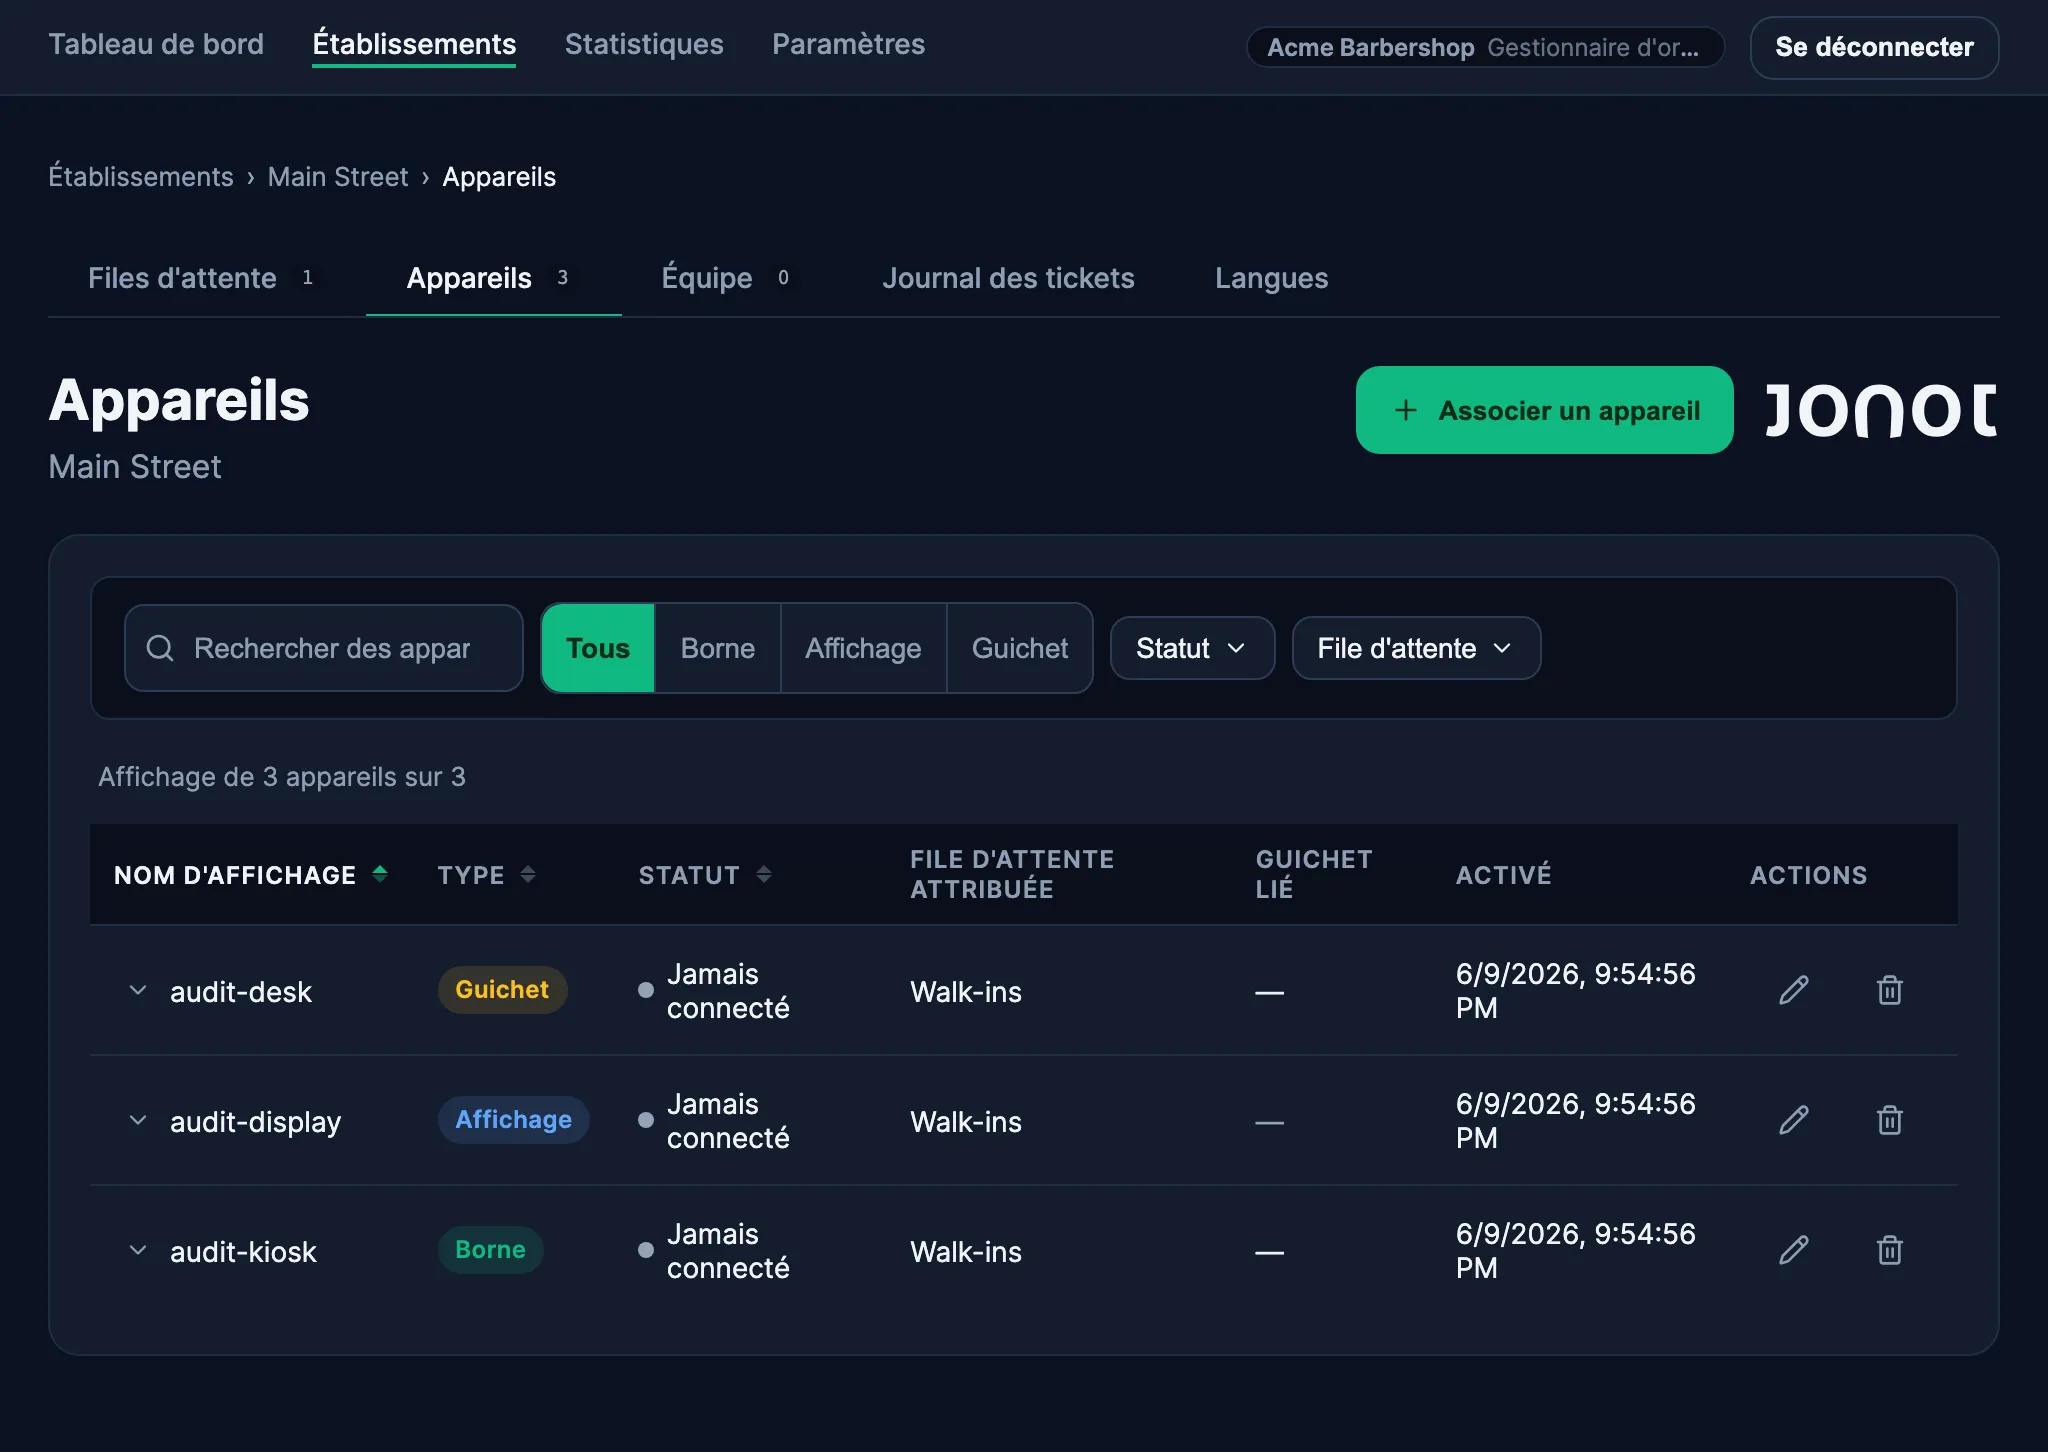Click Affichage de 3 appareils sur 3

pyautogui.click(x=282, y=777)
